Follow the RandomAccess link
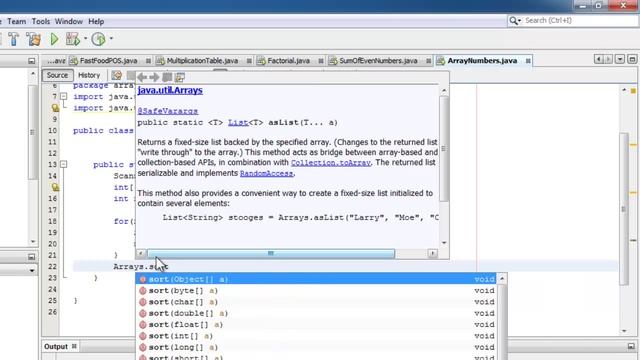This screenshot has width=640, height=360. [x=267, y=173]
